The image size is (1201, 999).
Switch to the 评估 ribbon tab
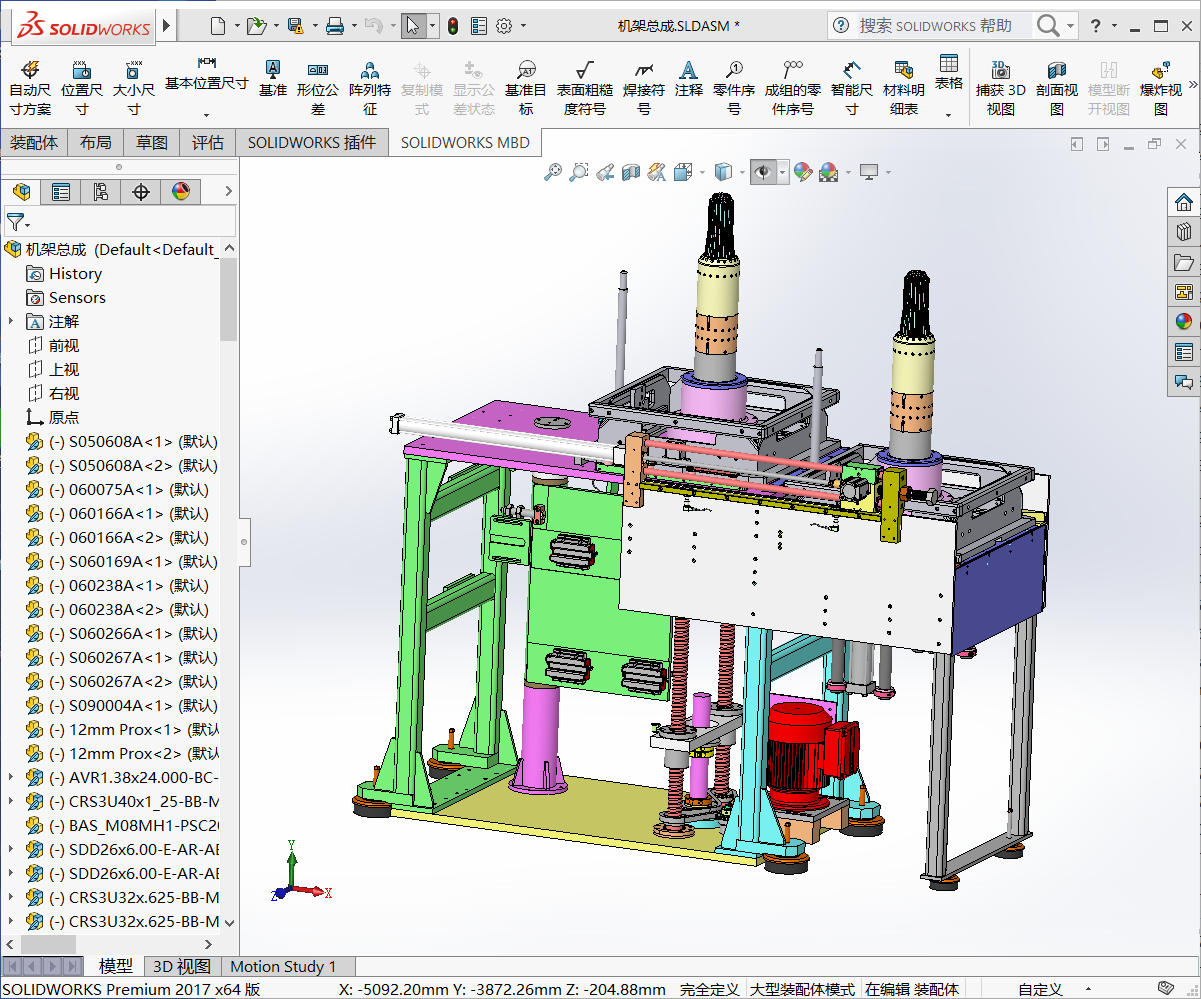(207, 142)
